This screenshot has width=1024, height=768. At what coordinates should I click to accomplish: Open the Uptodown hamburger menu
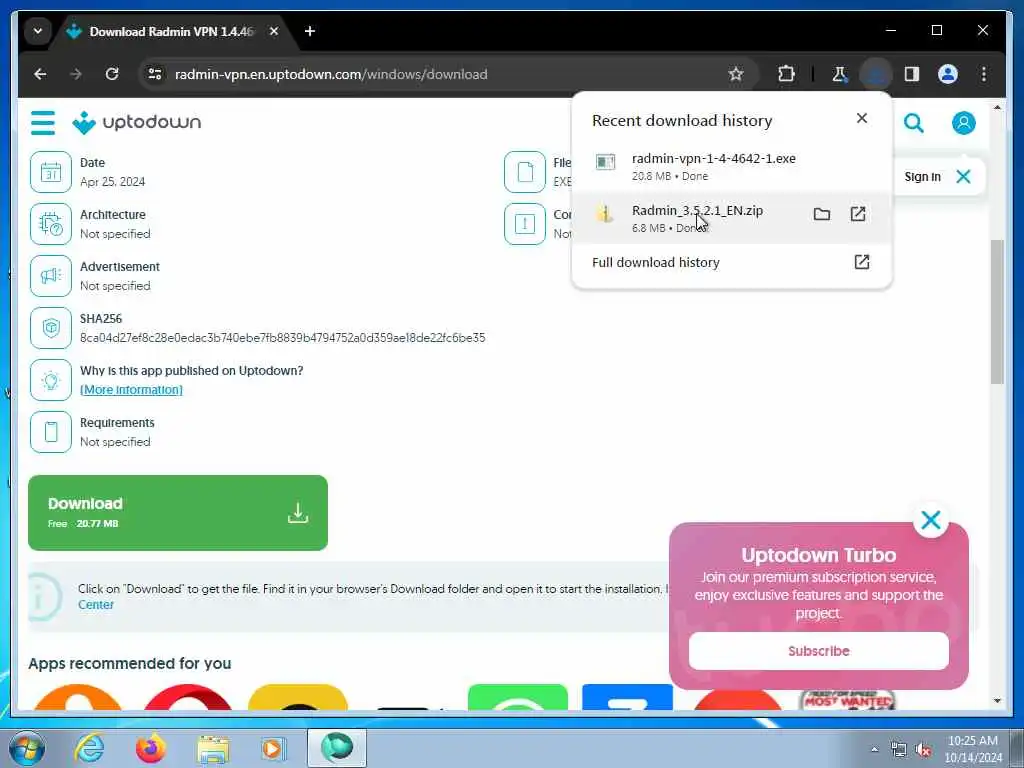click(43, 123)
